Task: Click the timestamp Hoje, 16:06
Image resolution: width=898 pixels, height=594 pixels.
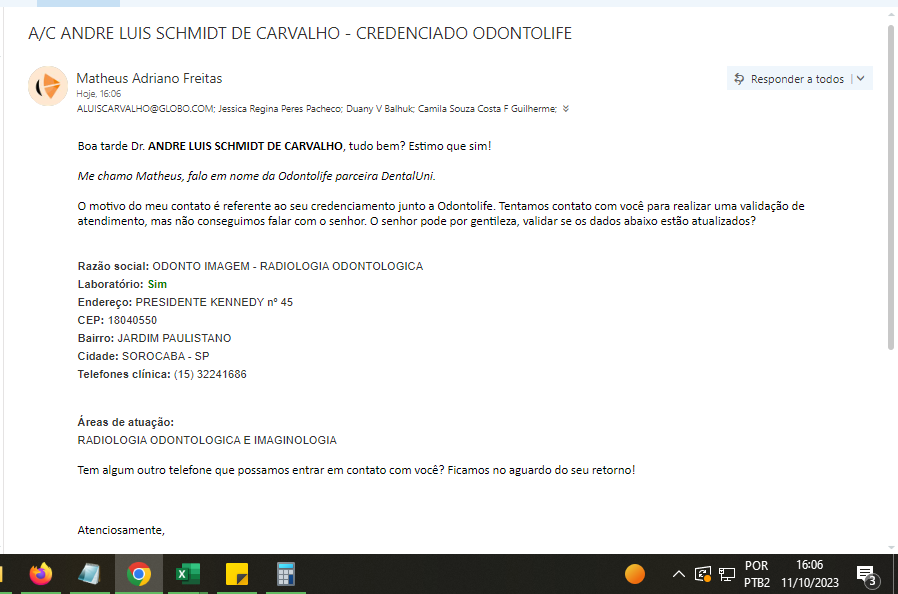Action: (99, 94)
